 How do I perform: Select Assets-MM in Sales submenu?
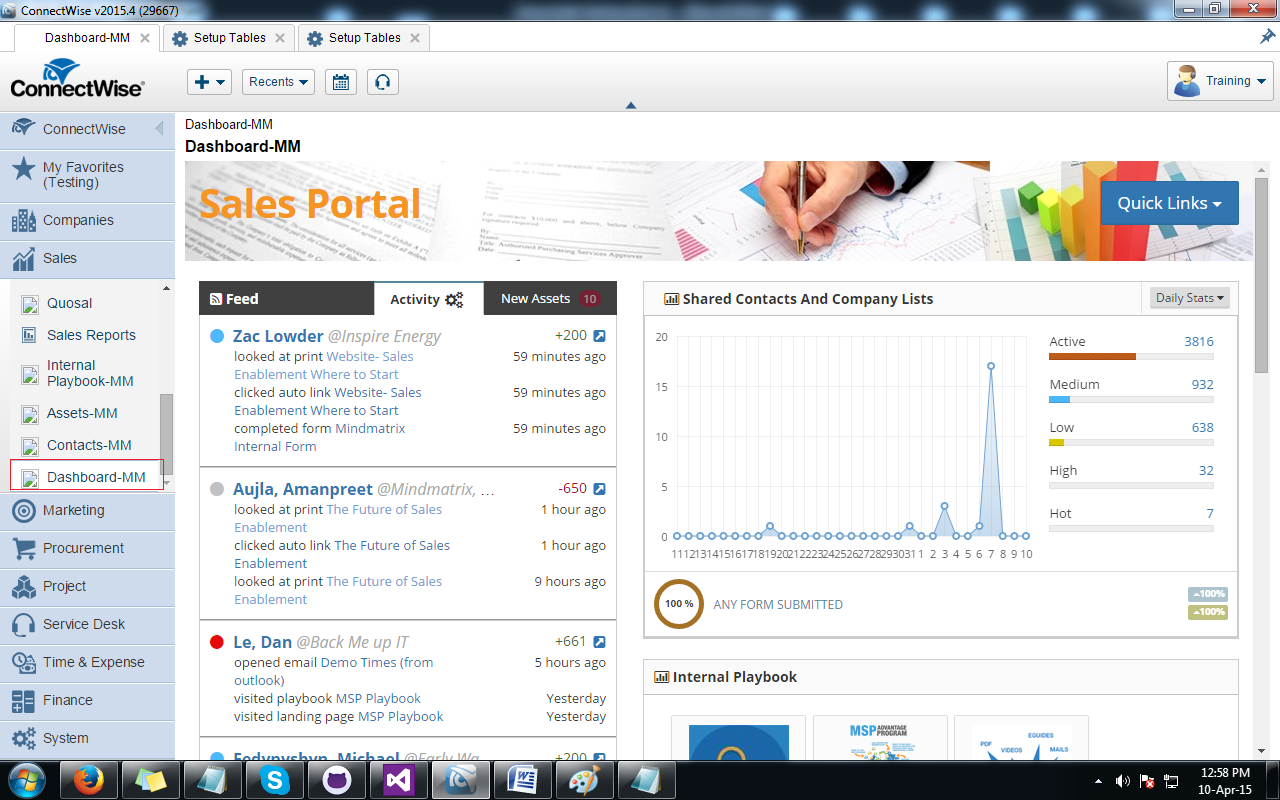pos(82,413)
